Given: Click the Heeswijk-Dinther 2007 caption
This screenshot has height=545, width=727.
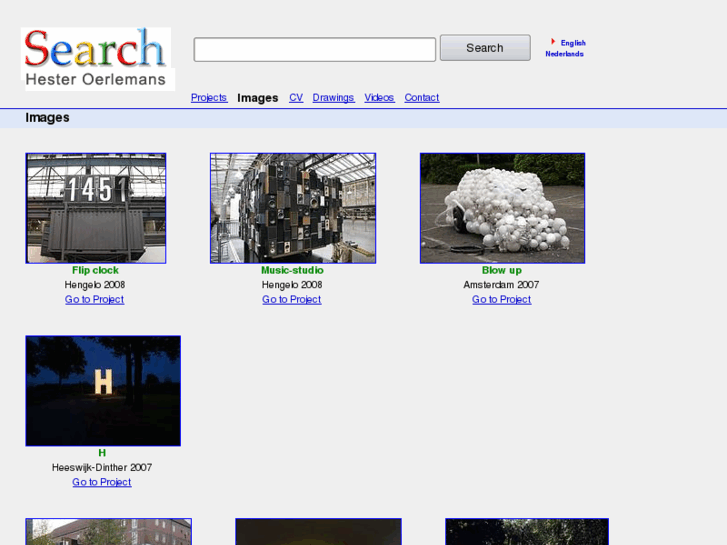Looking at the screenshot, I should point(102,467).
